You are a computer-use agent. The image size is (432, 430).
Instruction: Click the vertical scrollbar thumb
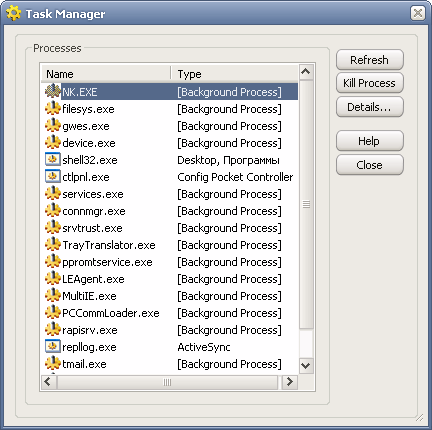pyautogui.click(x=306, y=204)
